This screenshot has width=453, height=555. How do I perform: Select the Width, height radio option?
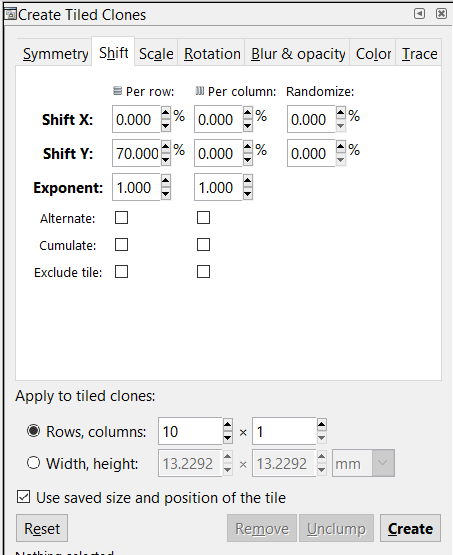33,463
